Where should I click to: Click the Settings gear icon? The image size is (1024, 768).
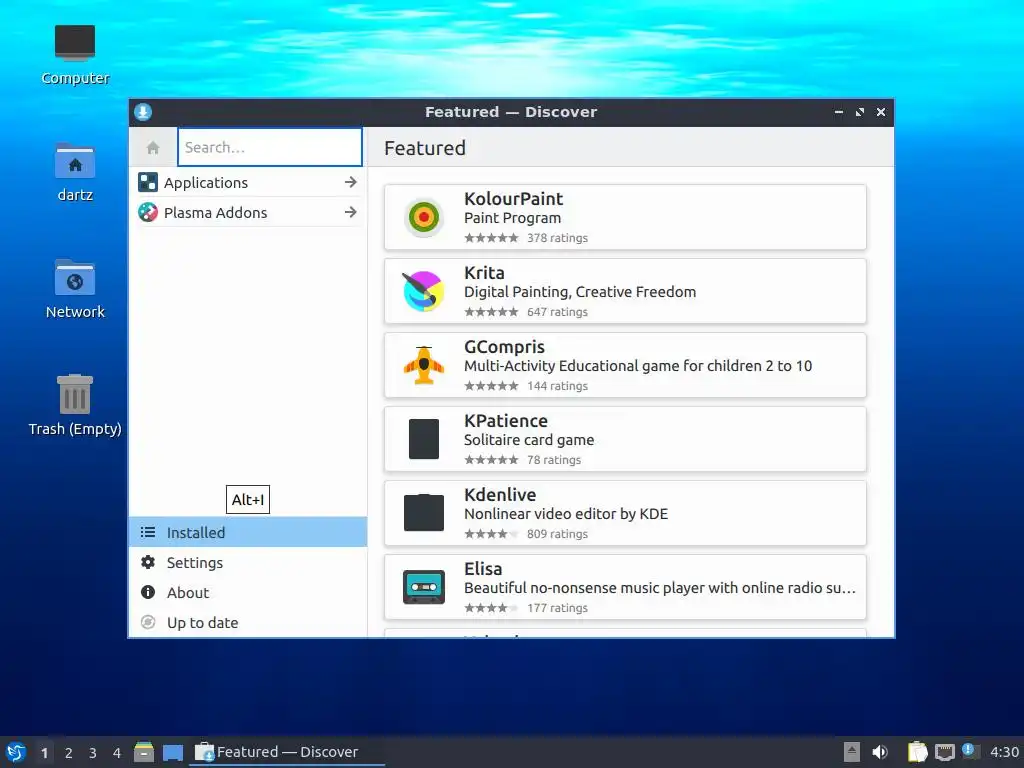coord(148,562)
